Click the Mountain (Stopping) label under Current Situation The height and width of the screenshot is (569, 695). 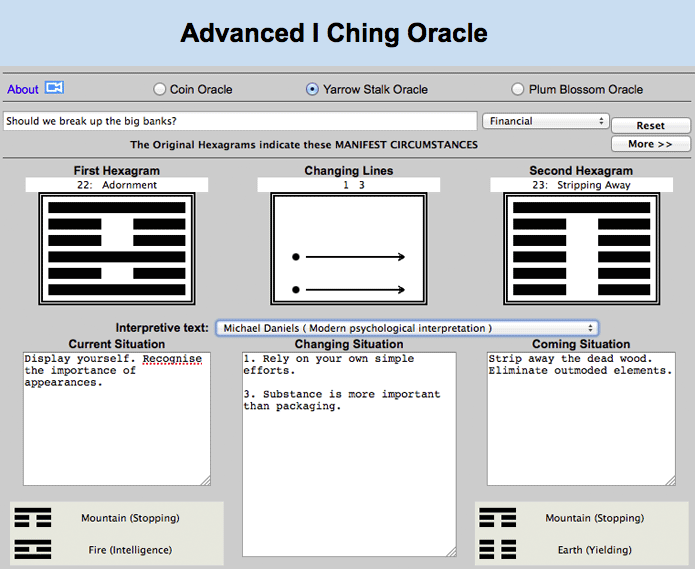coord(130,518)
